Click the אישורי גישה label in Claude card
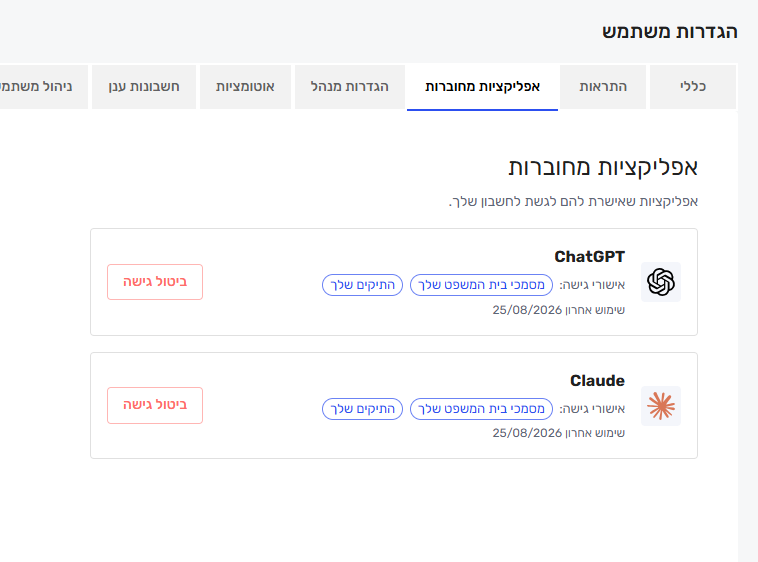The width and height of the screenshot is (758, 562). coord(592,409)
